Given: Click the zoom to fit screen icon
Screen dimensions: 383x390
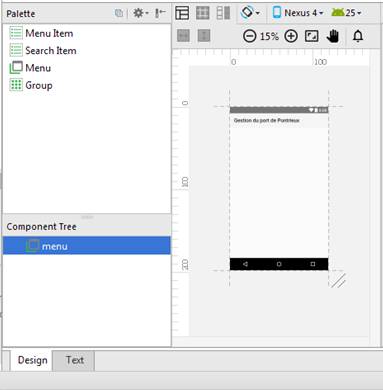Looking at the screenshot, I should click(311, 36).
